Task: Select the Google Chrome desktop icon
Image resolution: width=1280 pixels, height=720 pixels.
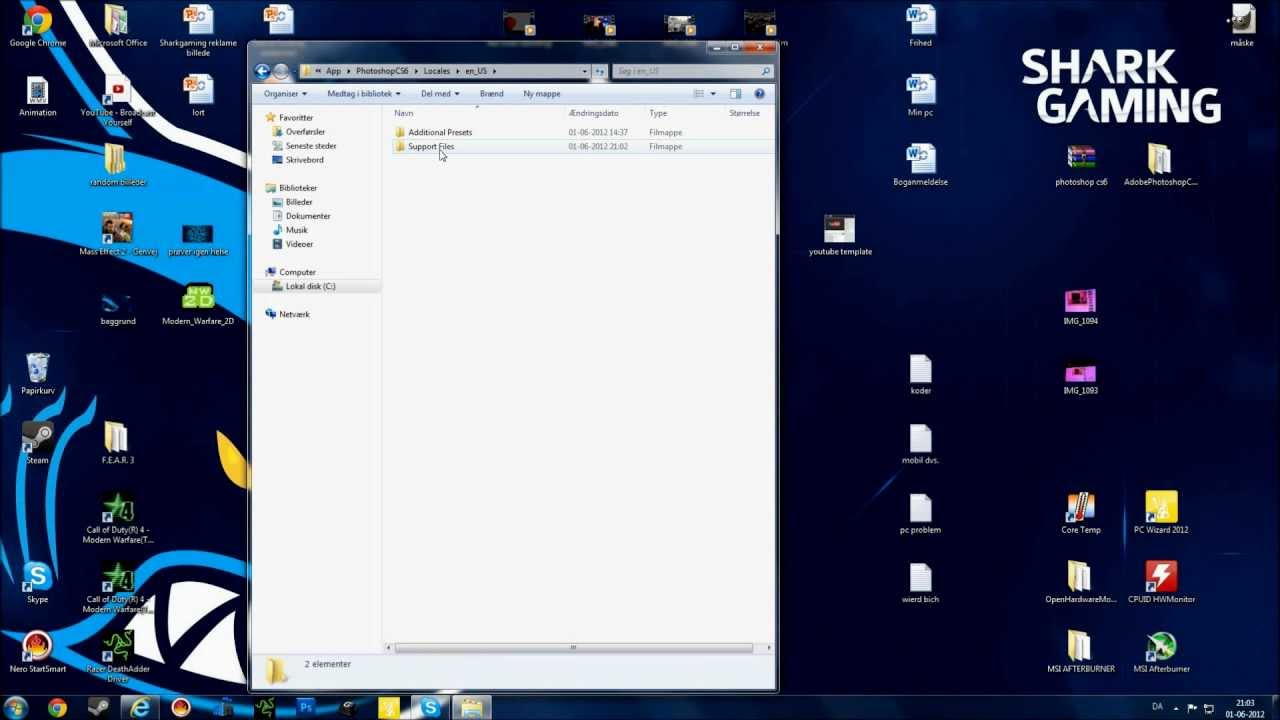Action: 37,27
